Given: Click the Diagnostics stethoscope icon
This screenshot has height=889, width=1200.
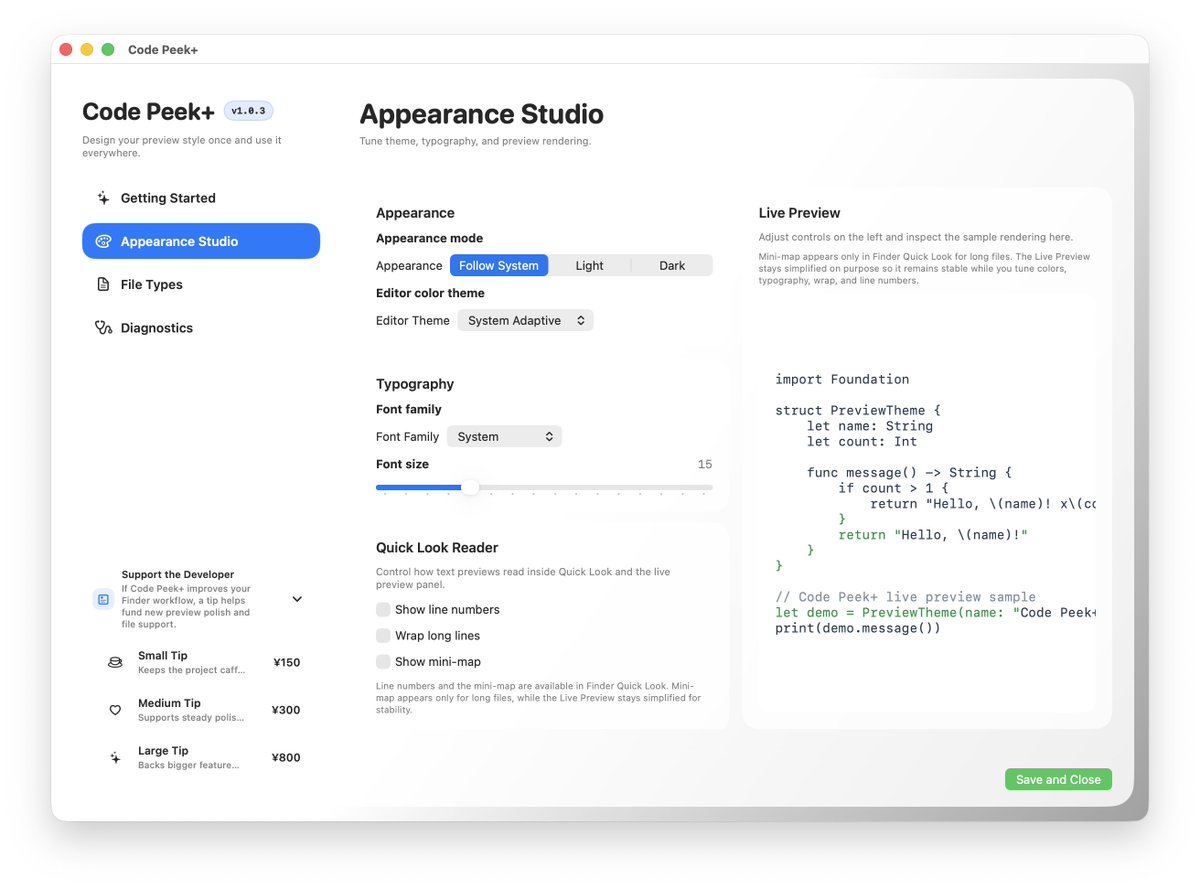Looking at the screenshot, I should tap(103, 328).
